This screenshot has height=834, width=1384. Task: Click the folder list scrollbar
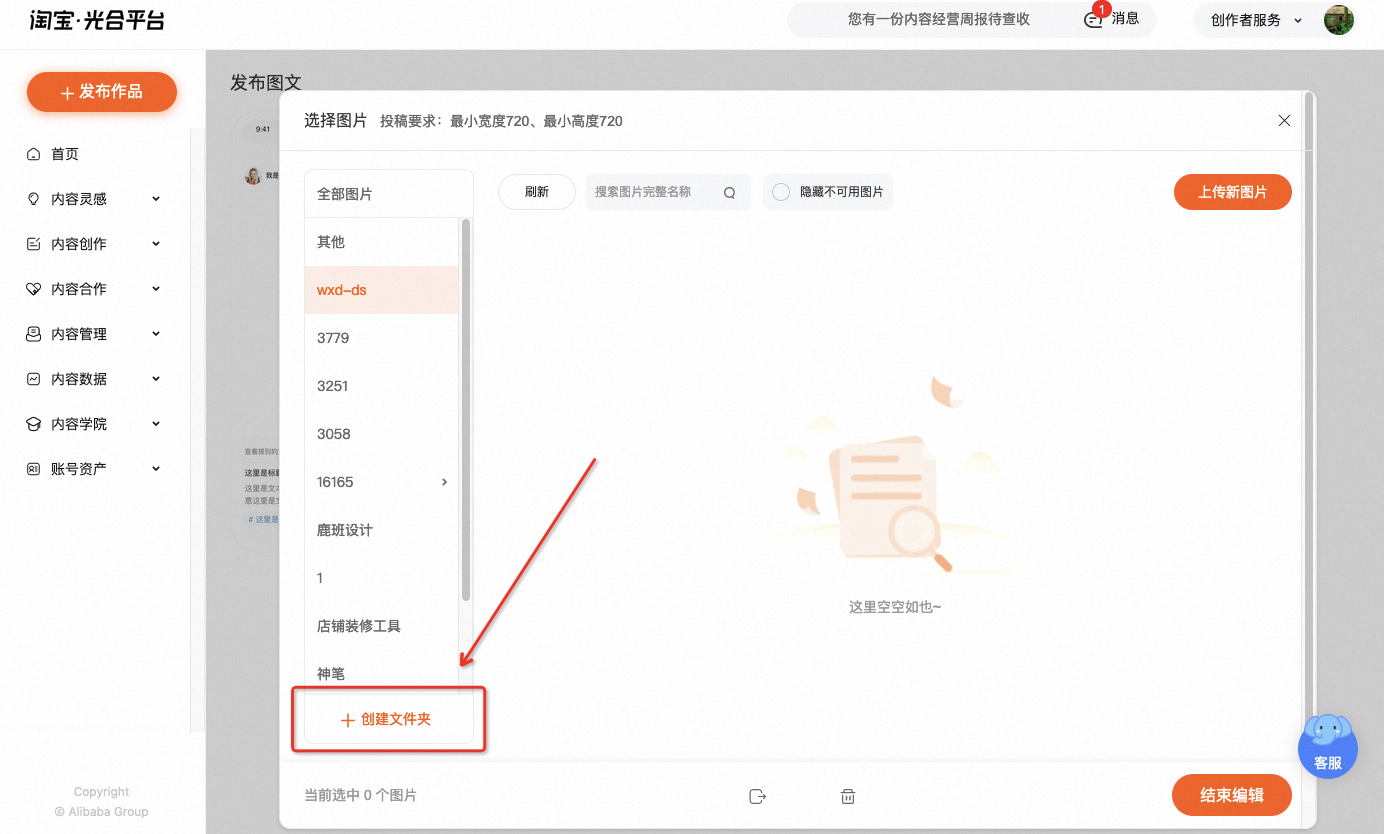pos(466,410)
